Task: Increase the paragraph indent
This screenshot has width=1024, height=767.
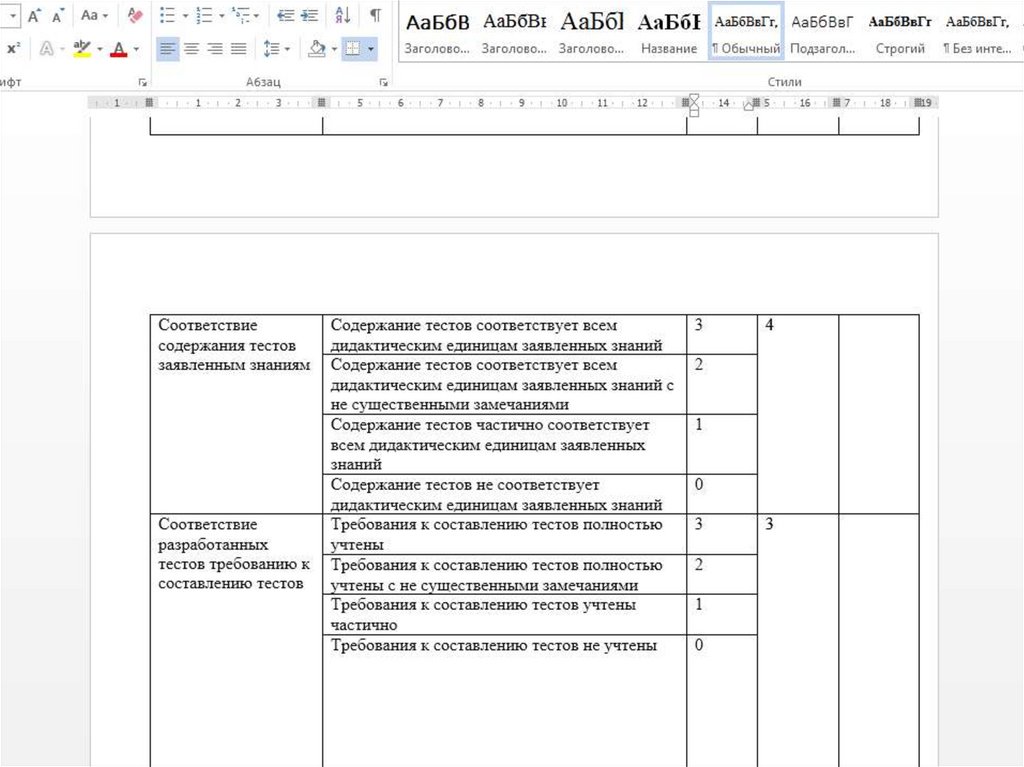Action: click(309, 15)
